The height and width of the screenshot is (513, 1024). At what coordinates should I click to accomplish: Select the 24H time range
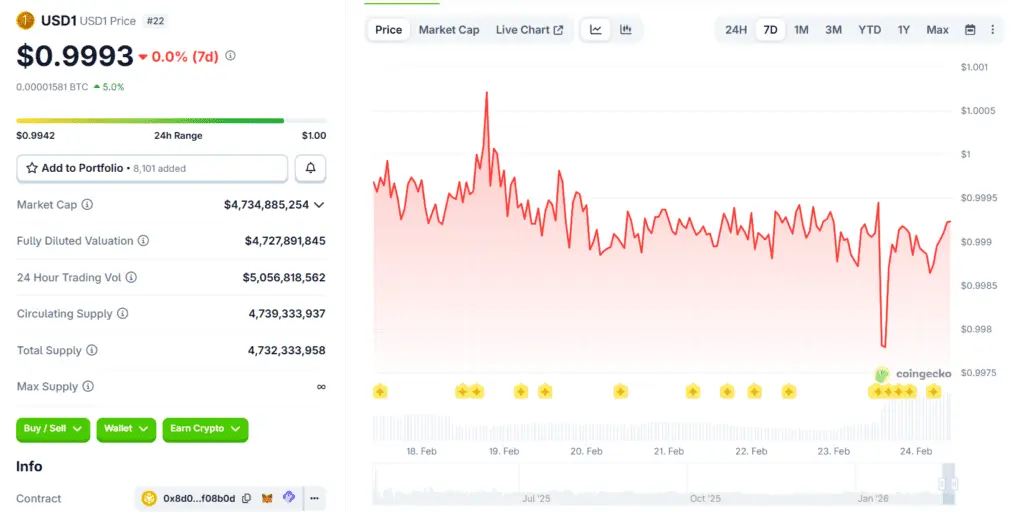pyautogui.click(x=736, y=30)
